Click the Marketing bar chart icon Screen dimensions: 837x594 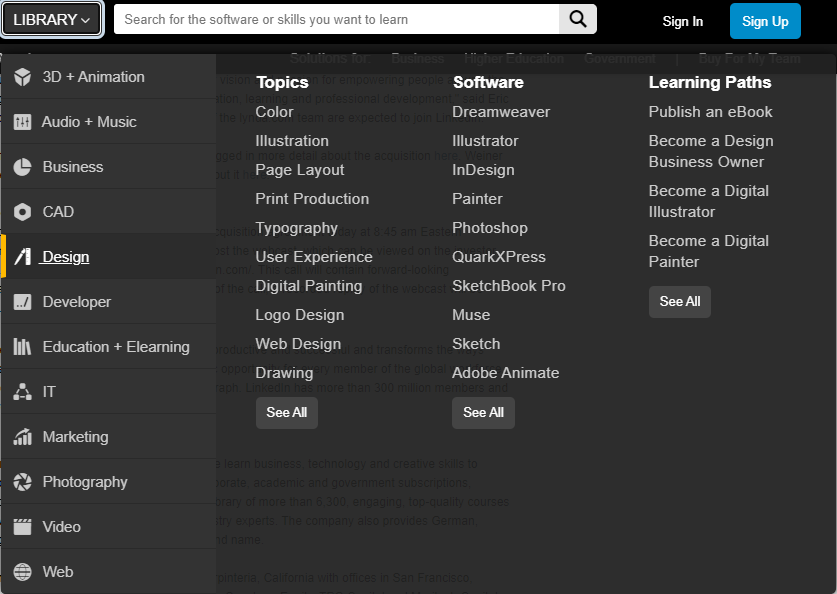click(x=22, y=437)
